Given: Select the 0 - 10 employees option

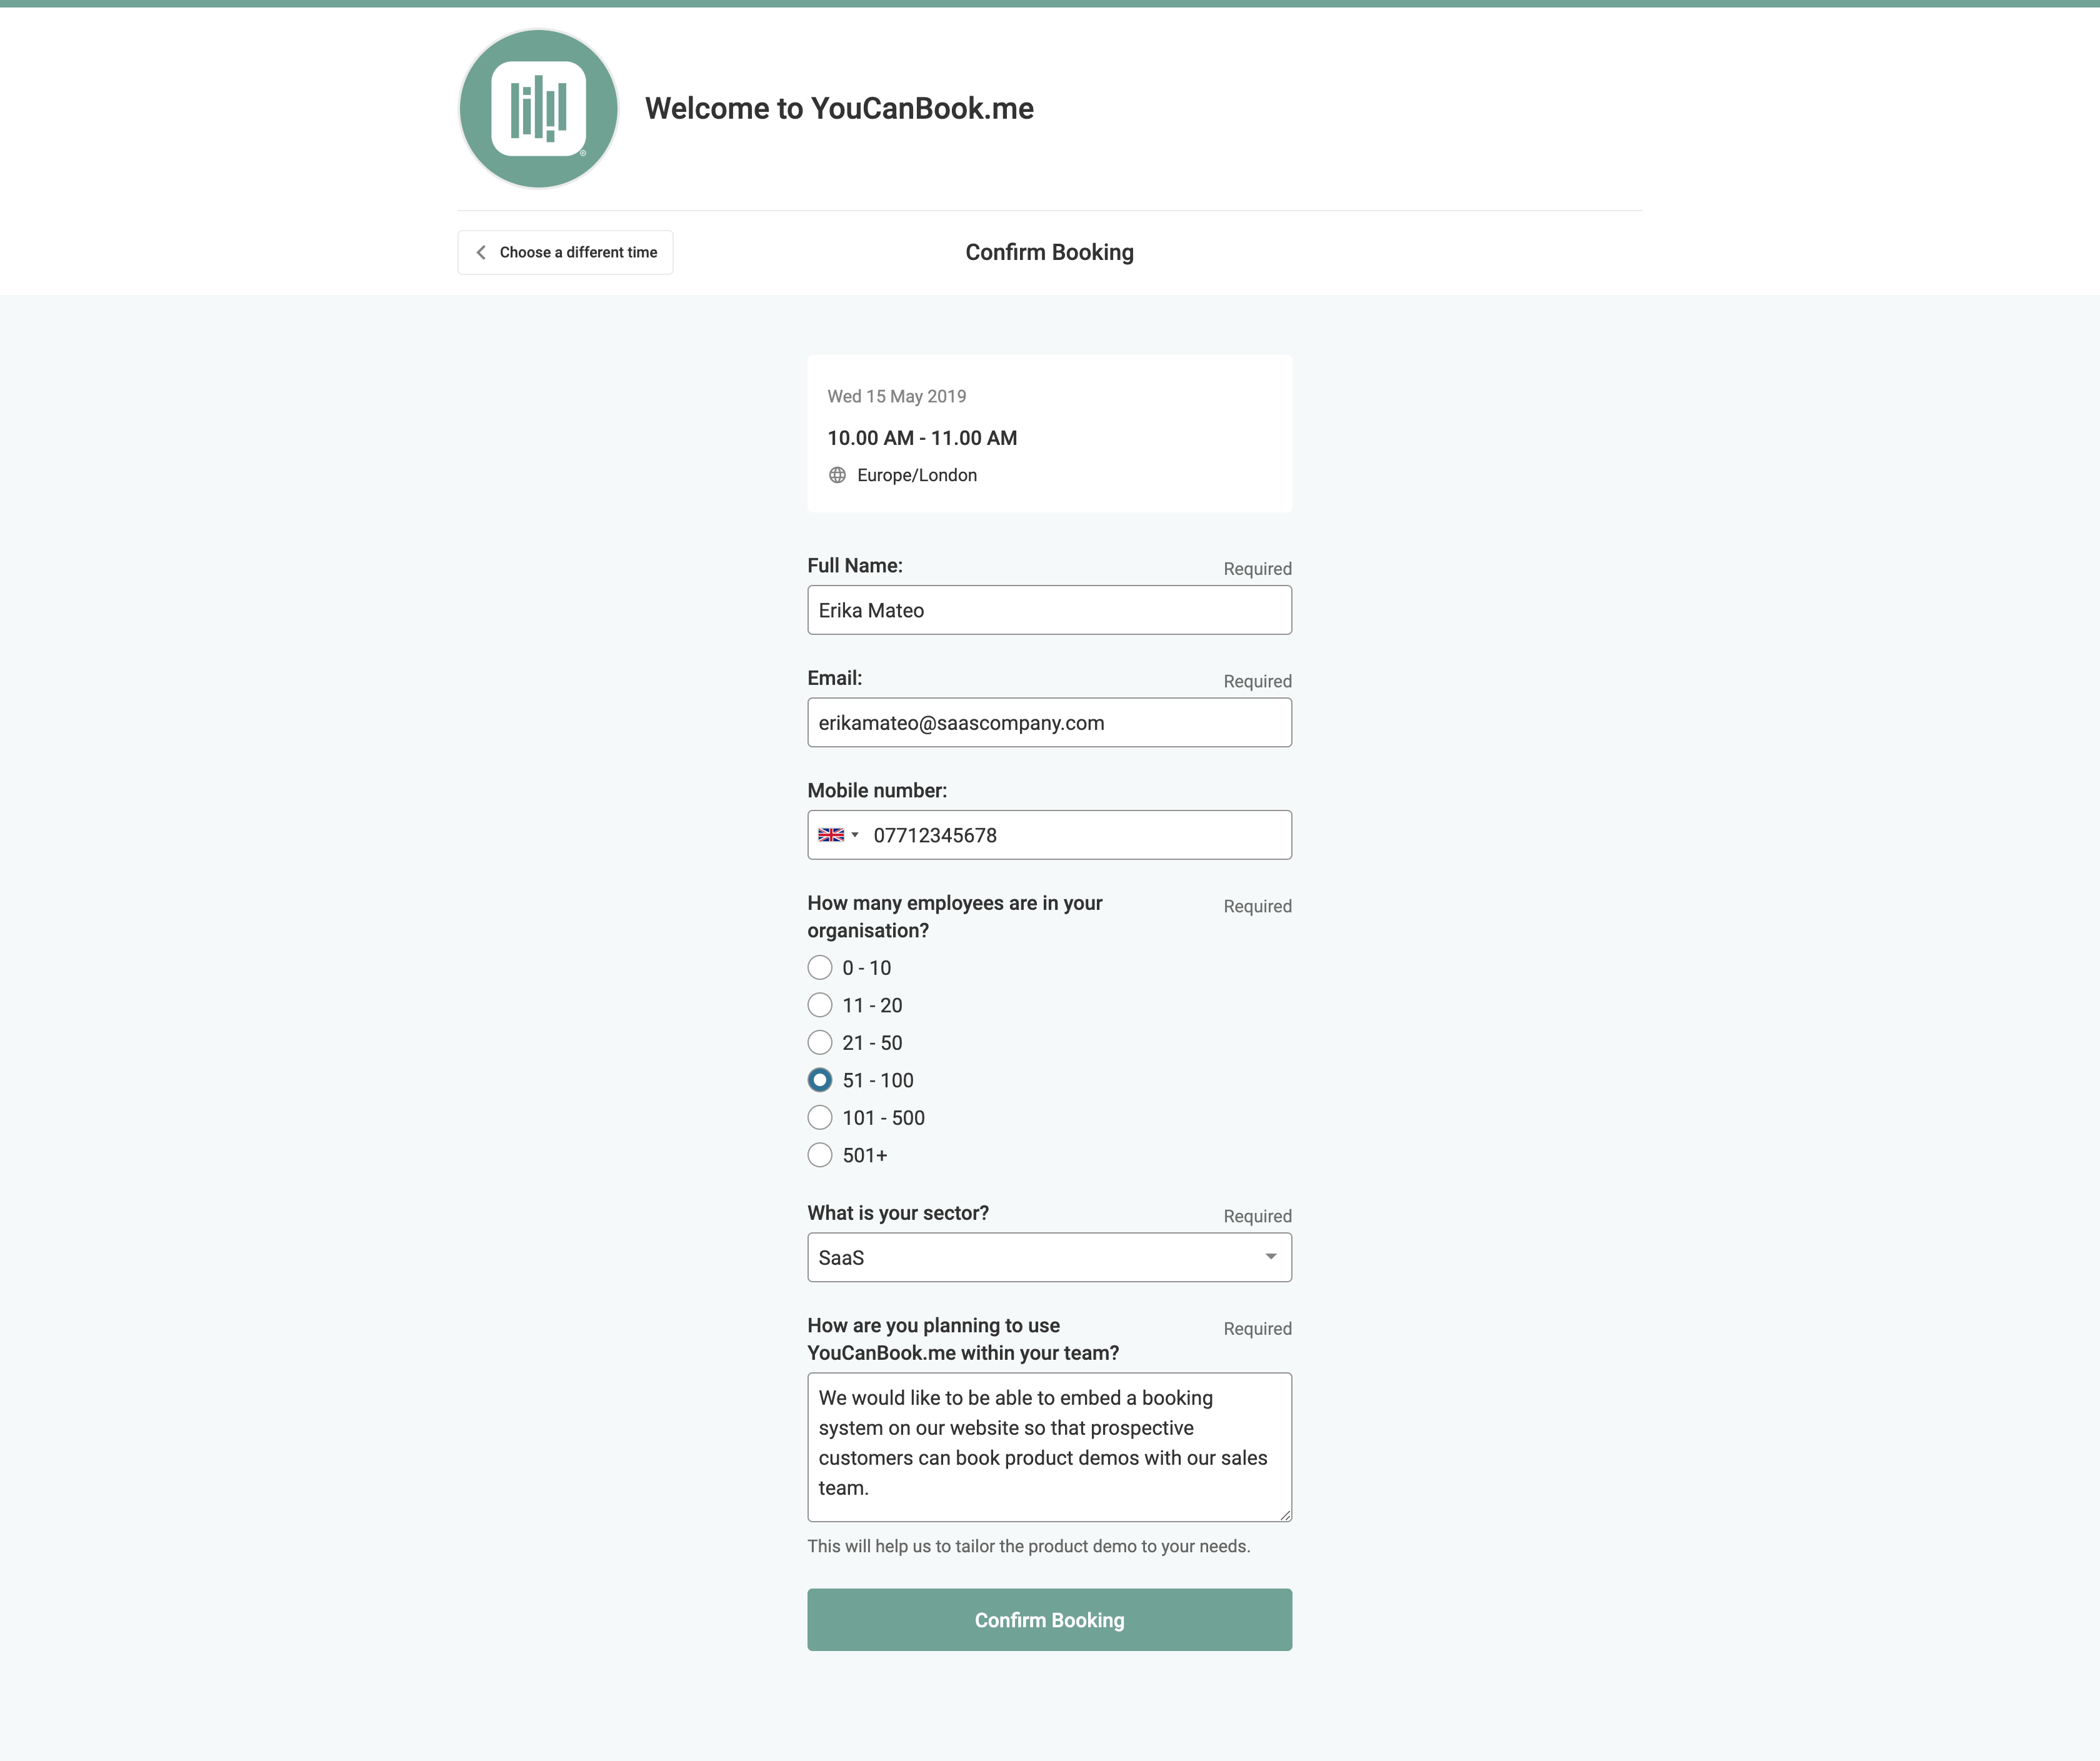Looking at the screenshot, I should click(820, 968).
